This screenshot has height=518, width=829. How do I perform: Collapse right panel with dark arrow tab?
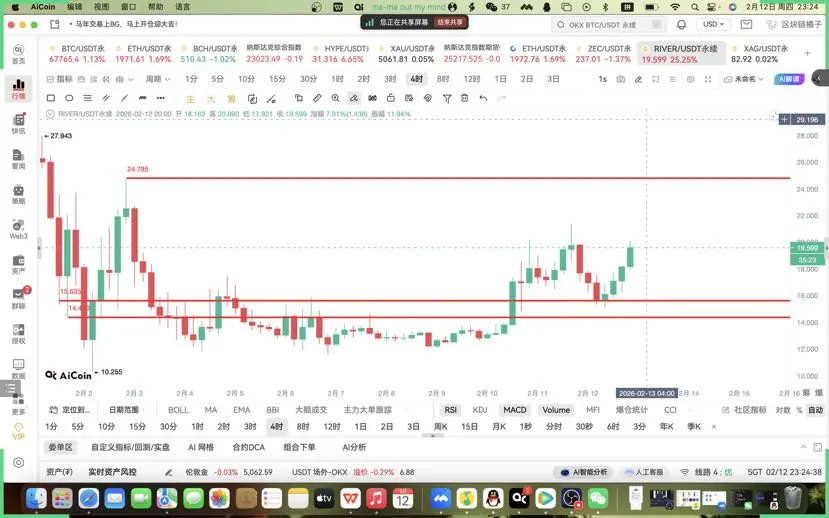(x=819, y=78)
